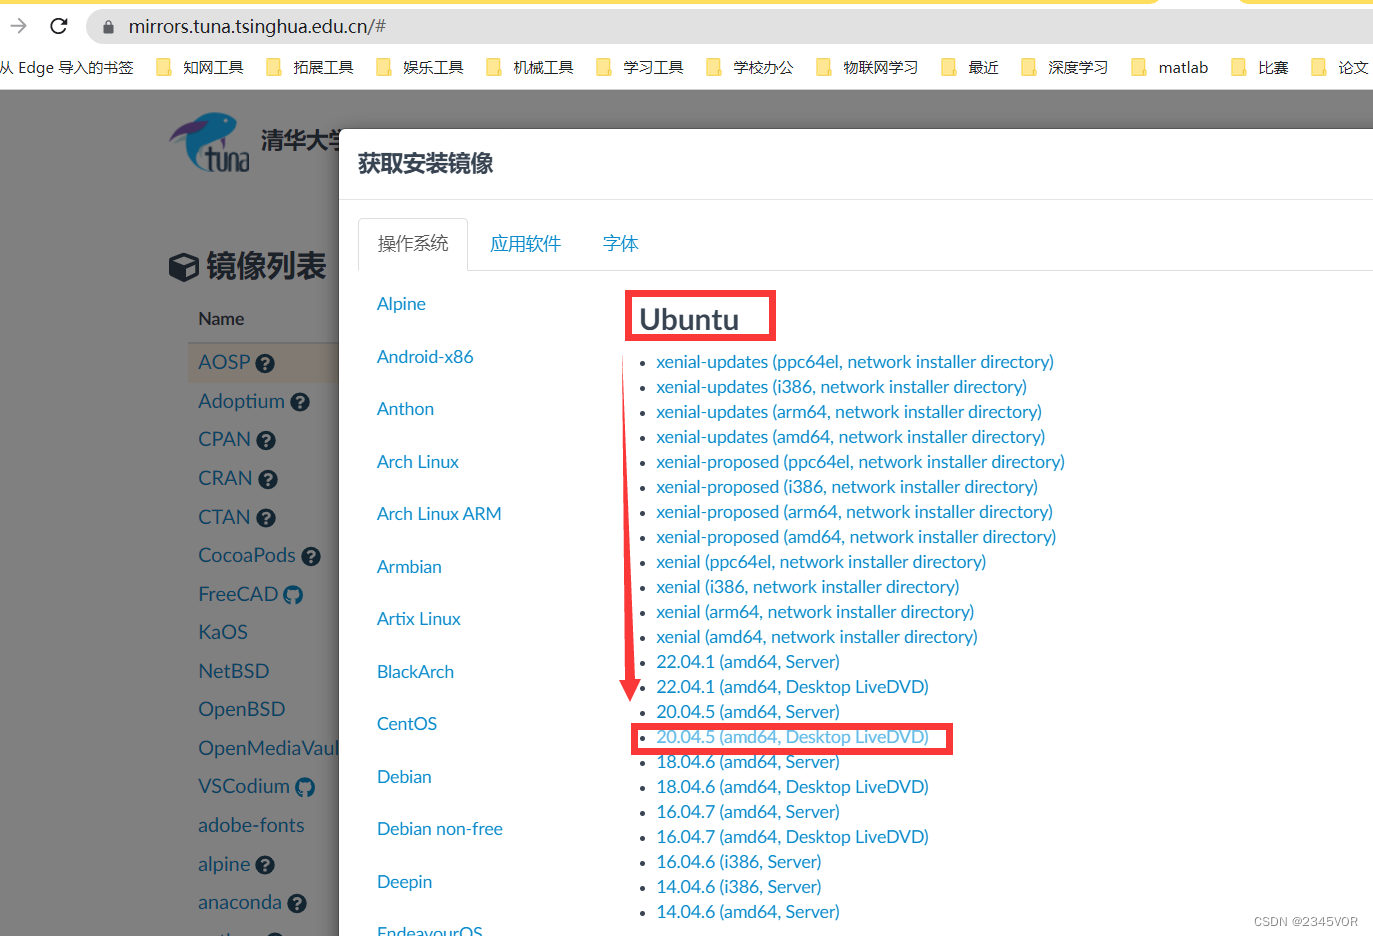Download 14.04.6 amd64 Server image
1373x936 pixels.
pos(748,912)
